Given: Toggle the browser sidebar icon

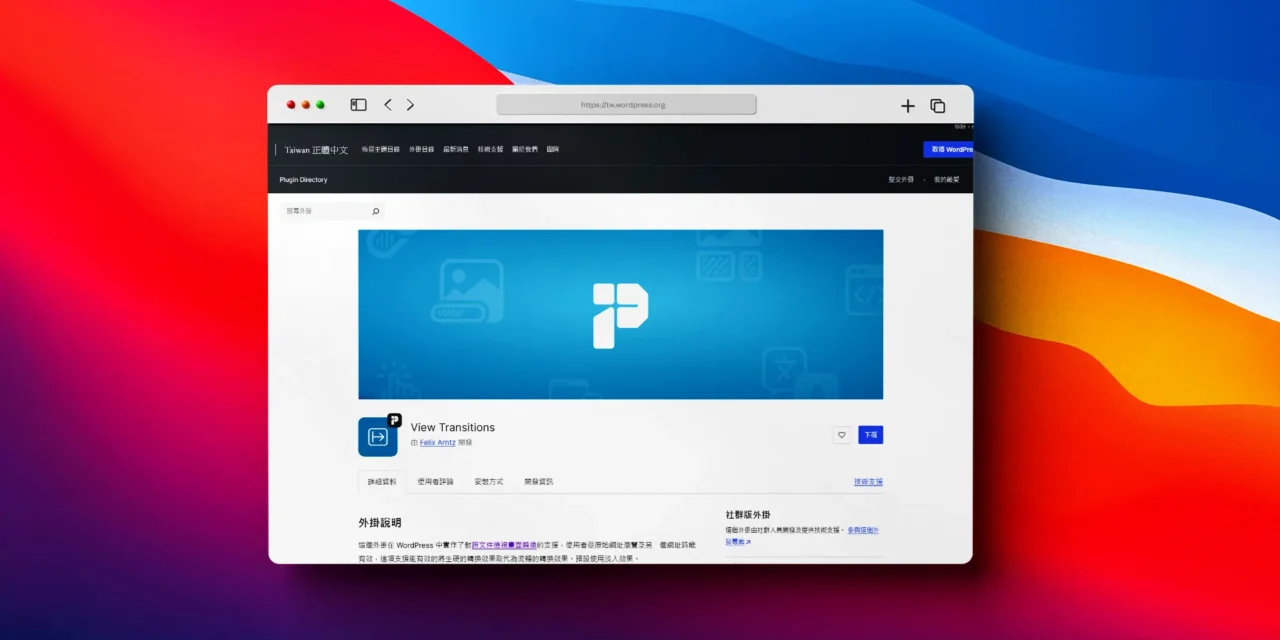Looking at the screenshot, I should click(358, 105).
